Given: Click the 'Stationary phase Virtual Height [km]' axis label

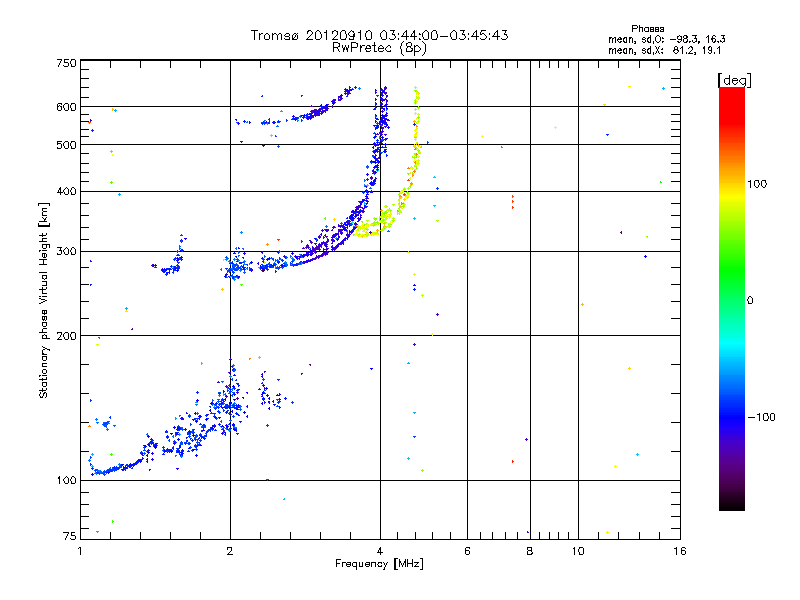Looking at the screenshot, I should point(44,300).
